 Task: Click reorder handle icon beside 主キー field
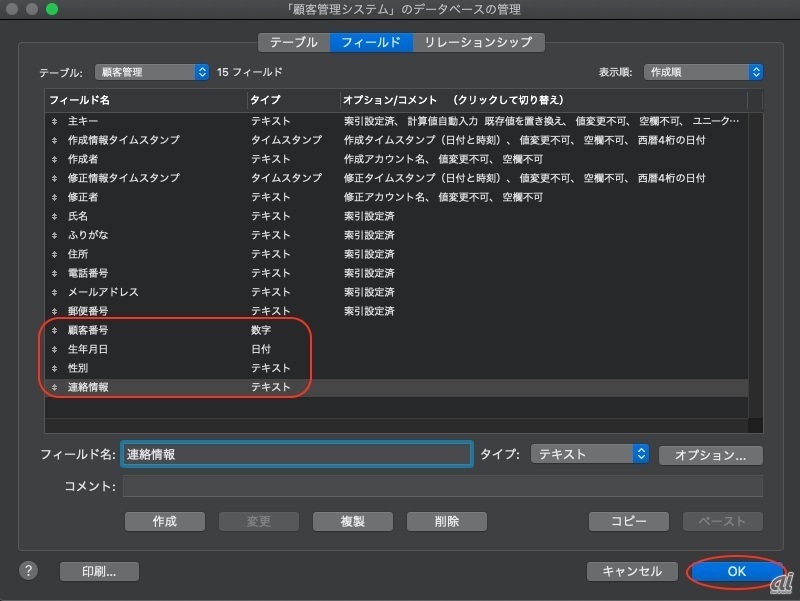tap(56, 121)
